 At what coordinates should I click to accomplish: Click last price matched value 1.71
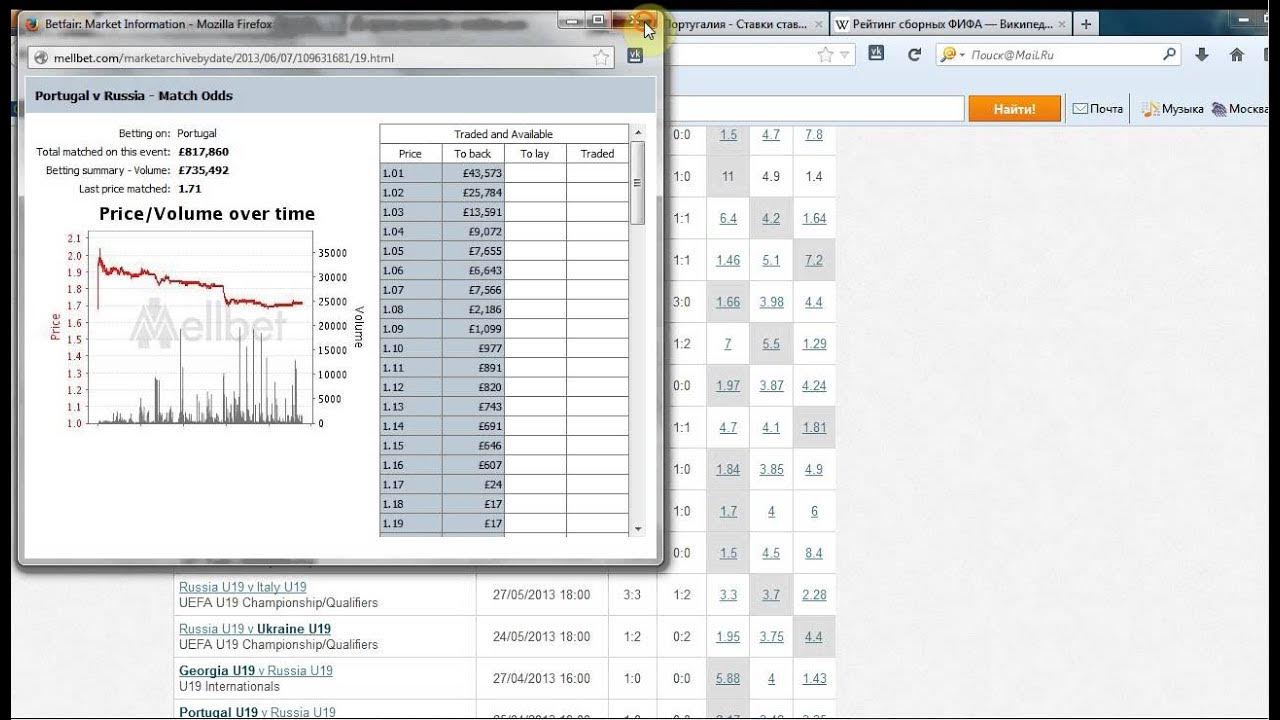[x=189, y=189]
